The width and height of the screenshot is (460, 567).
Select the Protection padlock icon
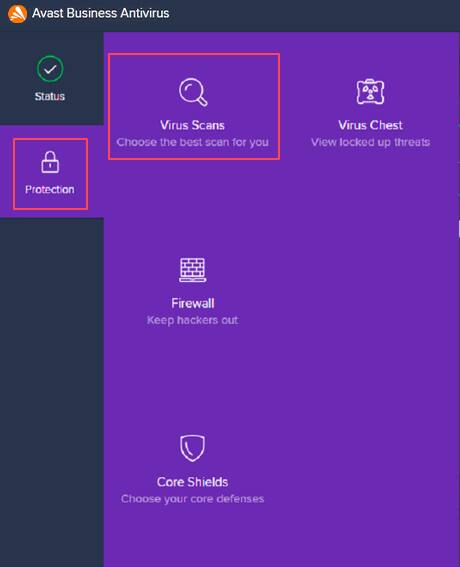[x=50, y=162]
